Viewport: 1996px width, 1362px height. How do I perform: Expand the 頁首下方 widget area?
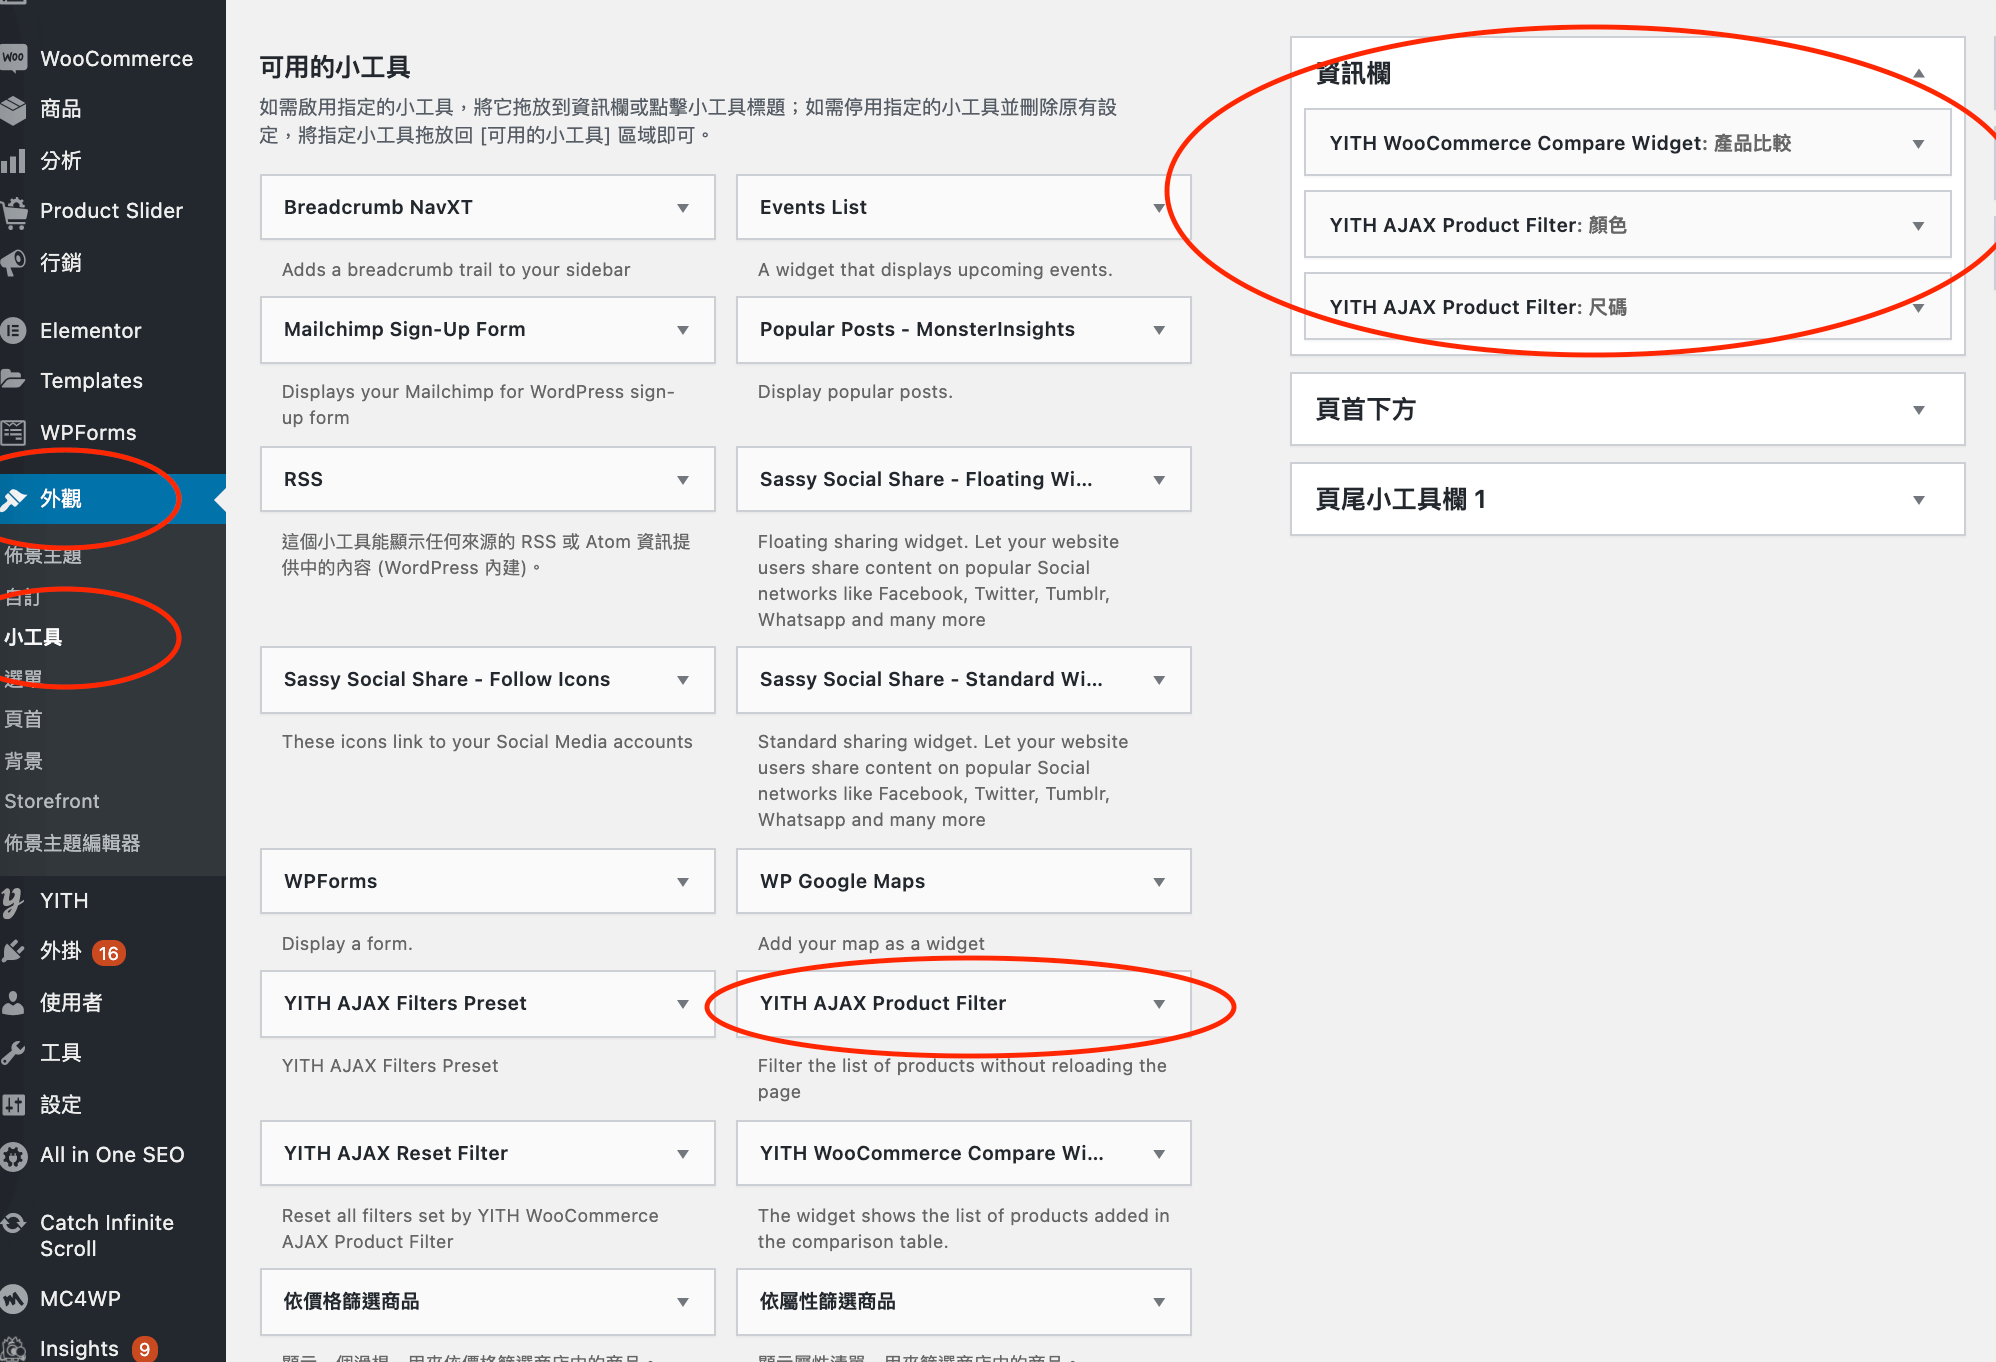pyautogui.click(x=1919, y=410)
